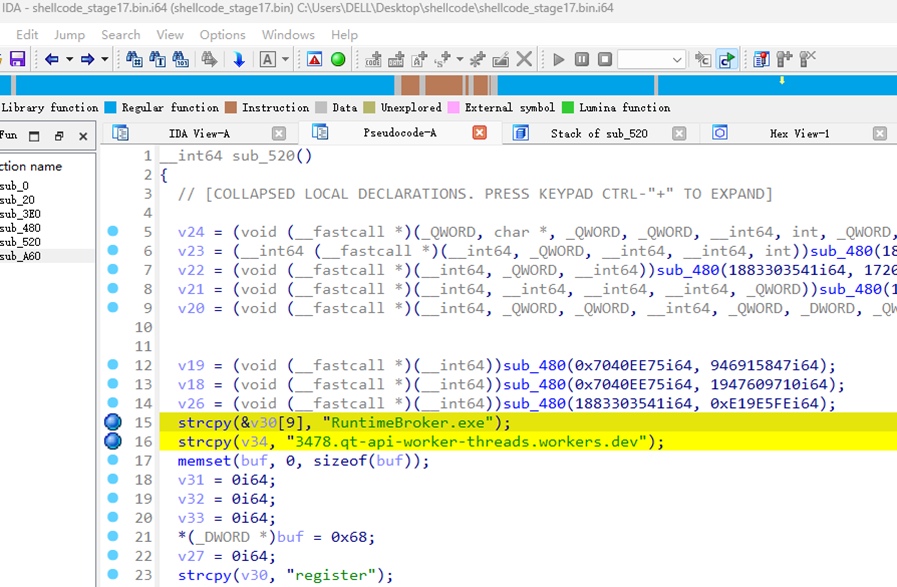
Task: Pause the debugger process
Action: point(582,59)
